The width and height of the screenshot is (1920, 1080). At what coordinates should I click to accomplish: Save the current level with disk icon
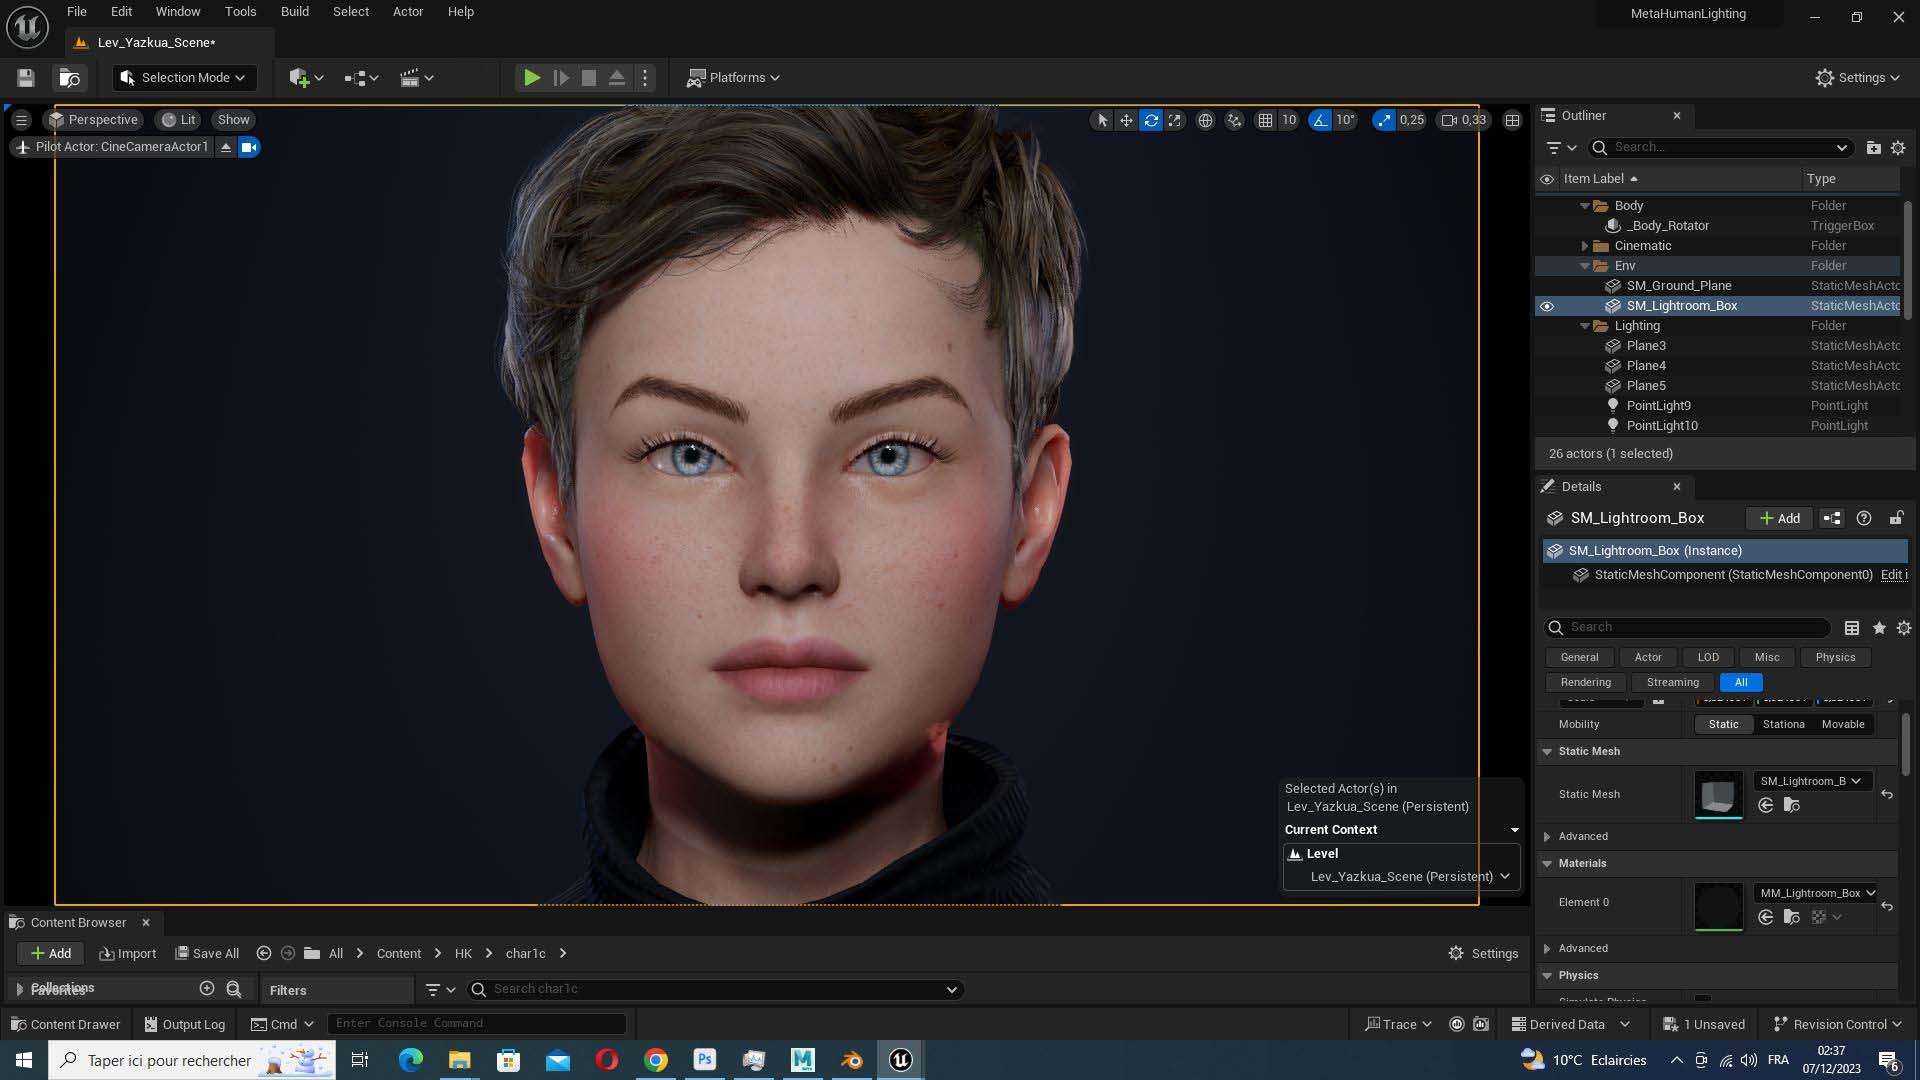point(26,78)
